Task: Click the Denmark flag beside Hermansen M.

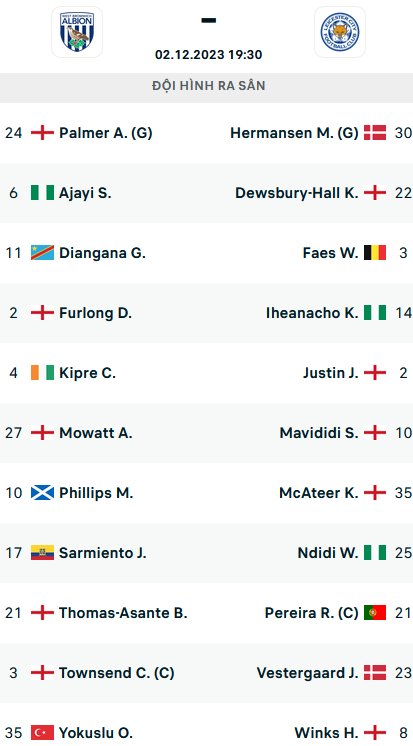Action: tap(375, 133)
